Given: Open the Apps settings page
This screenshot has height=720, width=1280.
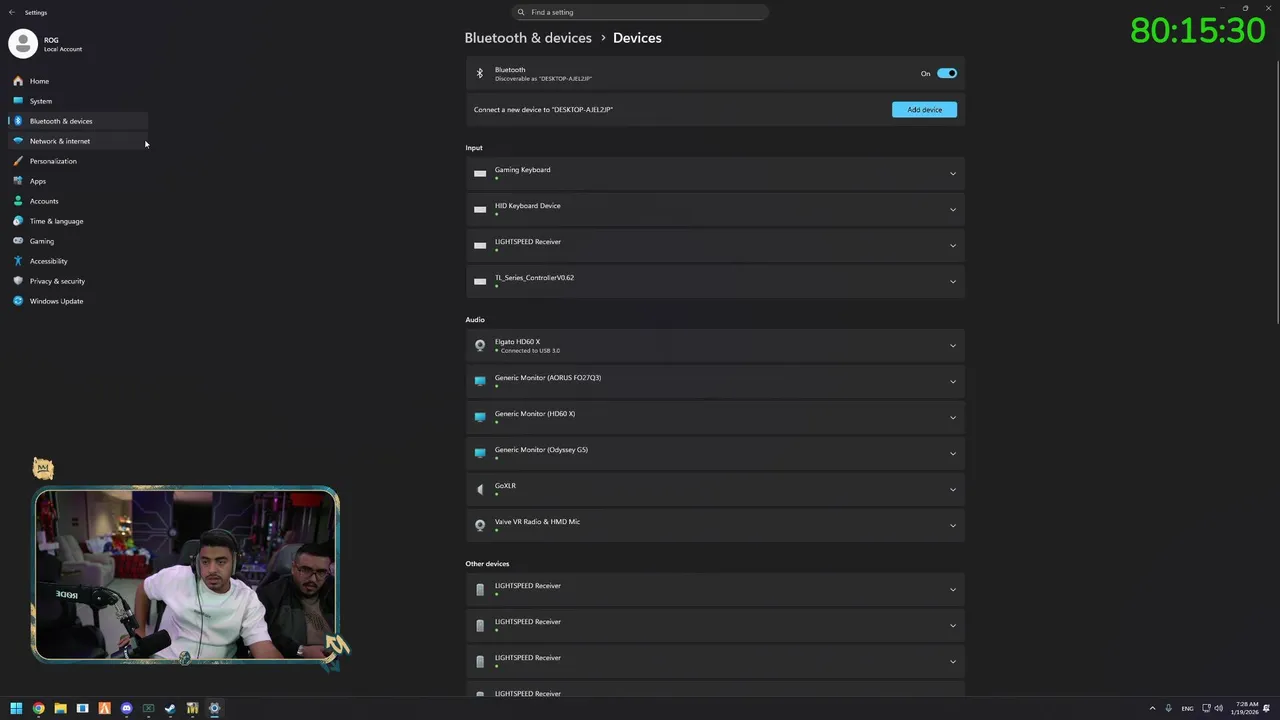Looking at the screenshot, I should tap(78, 181).
